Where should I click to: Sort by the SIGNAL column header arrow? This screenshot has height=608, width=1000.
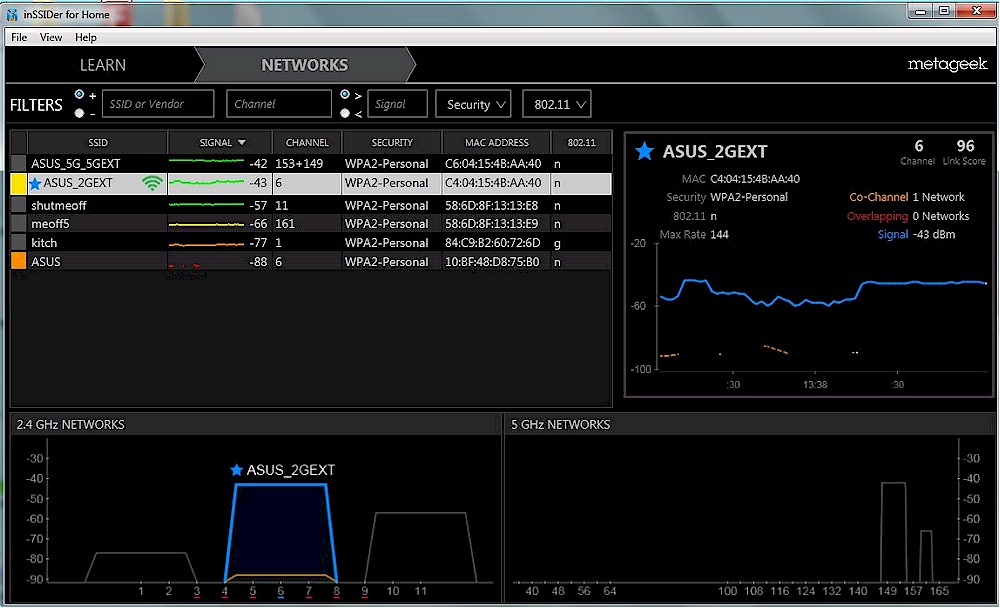241,142
